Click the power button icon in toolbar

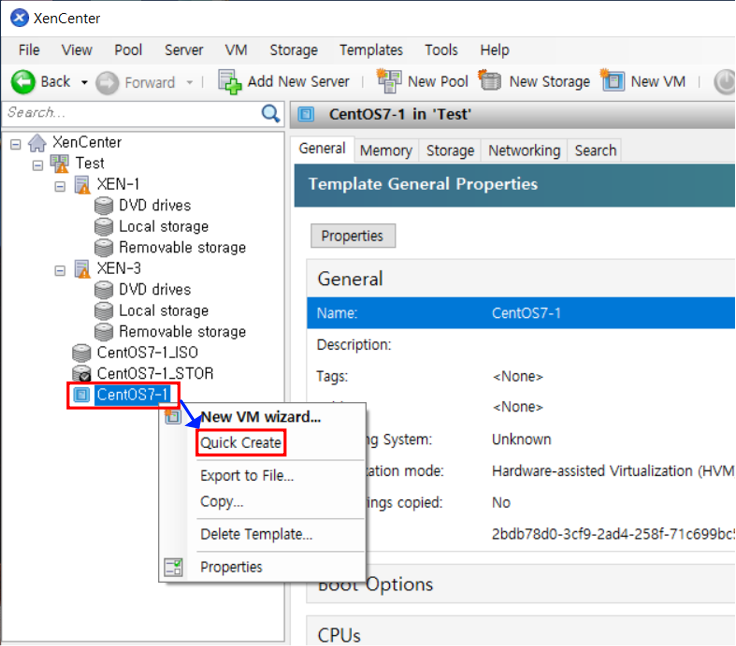(725, 82)
